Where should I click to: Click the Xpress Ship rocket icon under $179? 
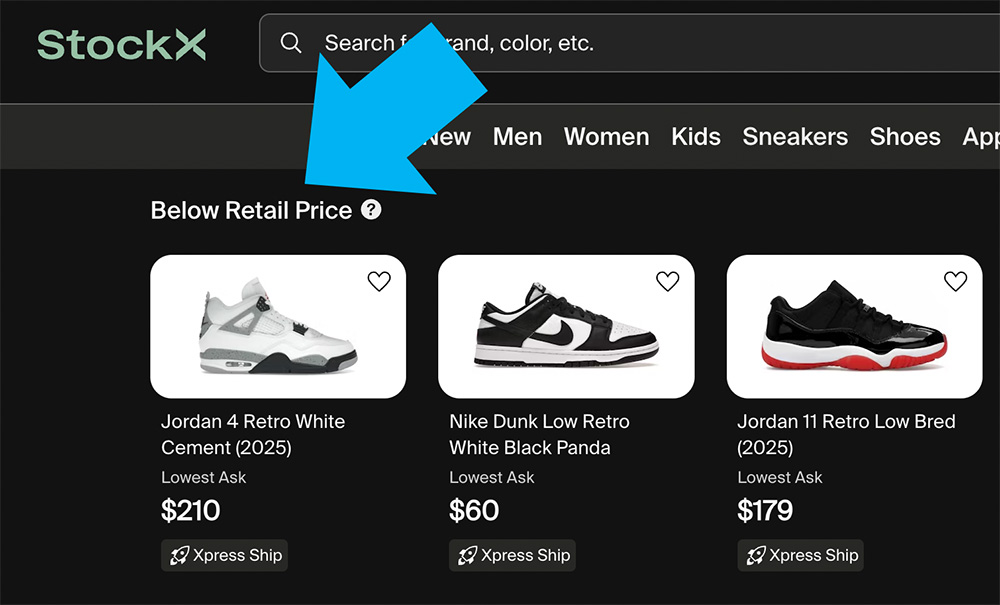(x=755, y=556)
